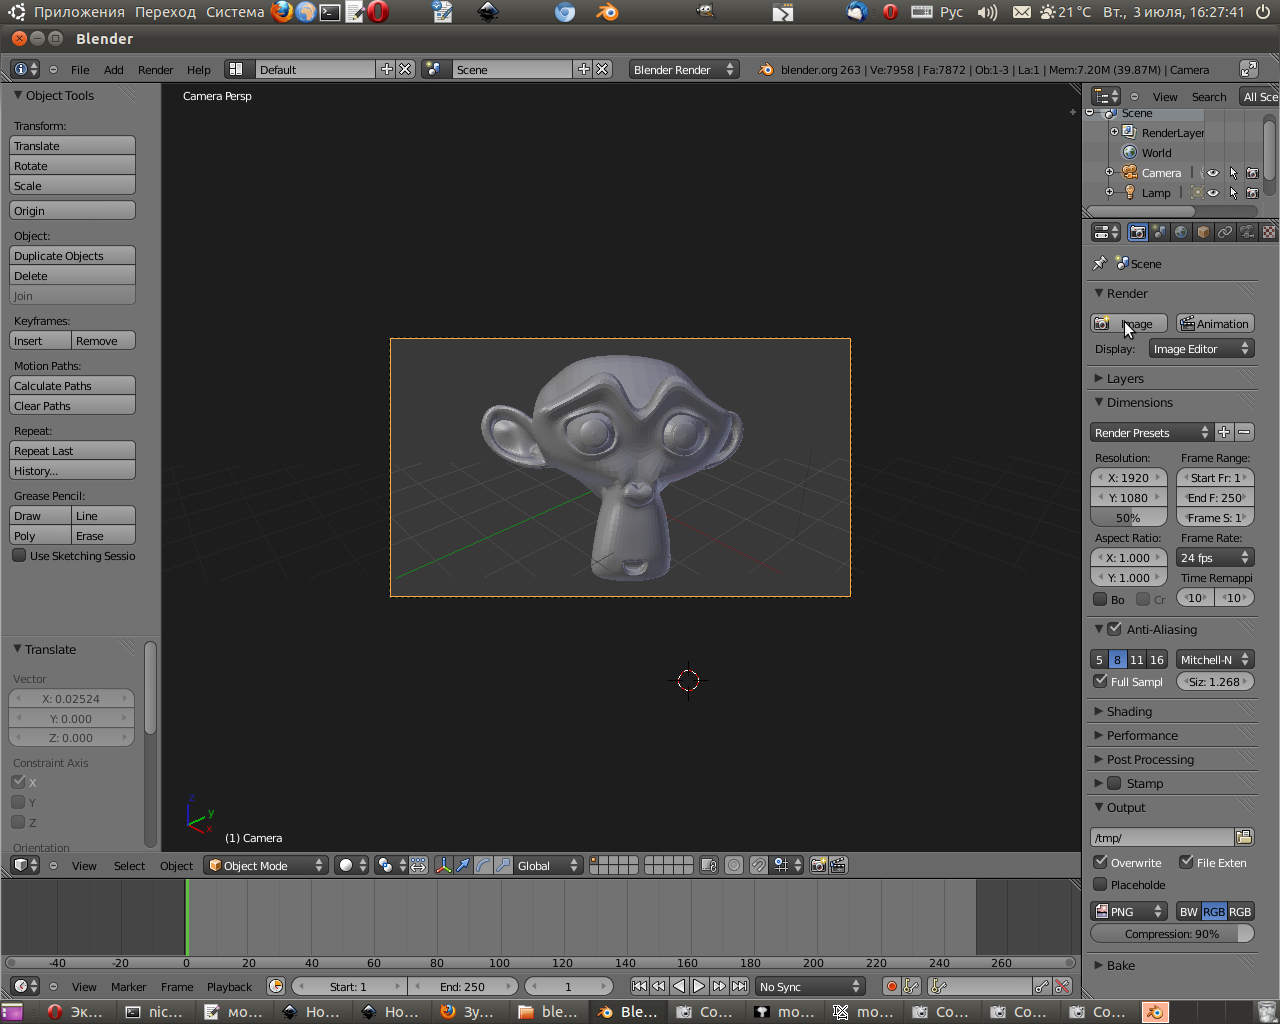Open the Help menu
The width and height of the screenshot is (1280, 1024).
pyautogui.click(x=199, y=69)
